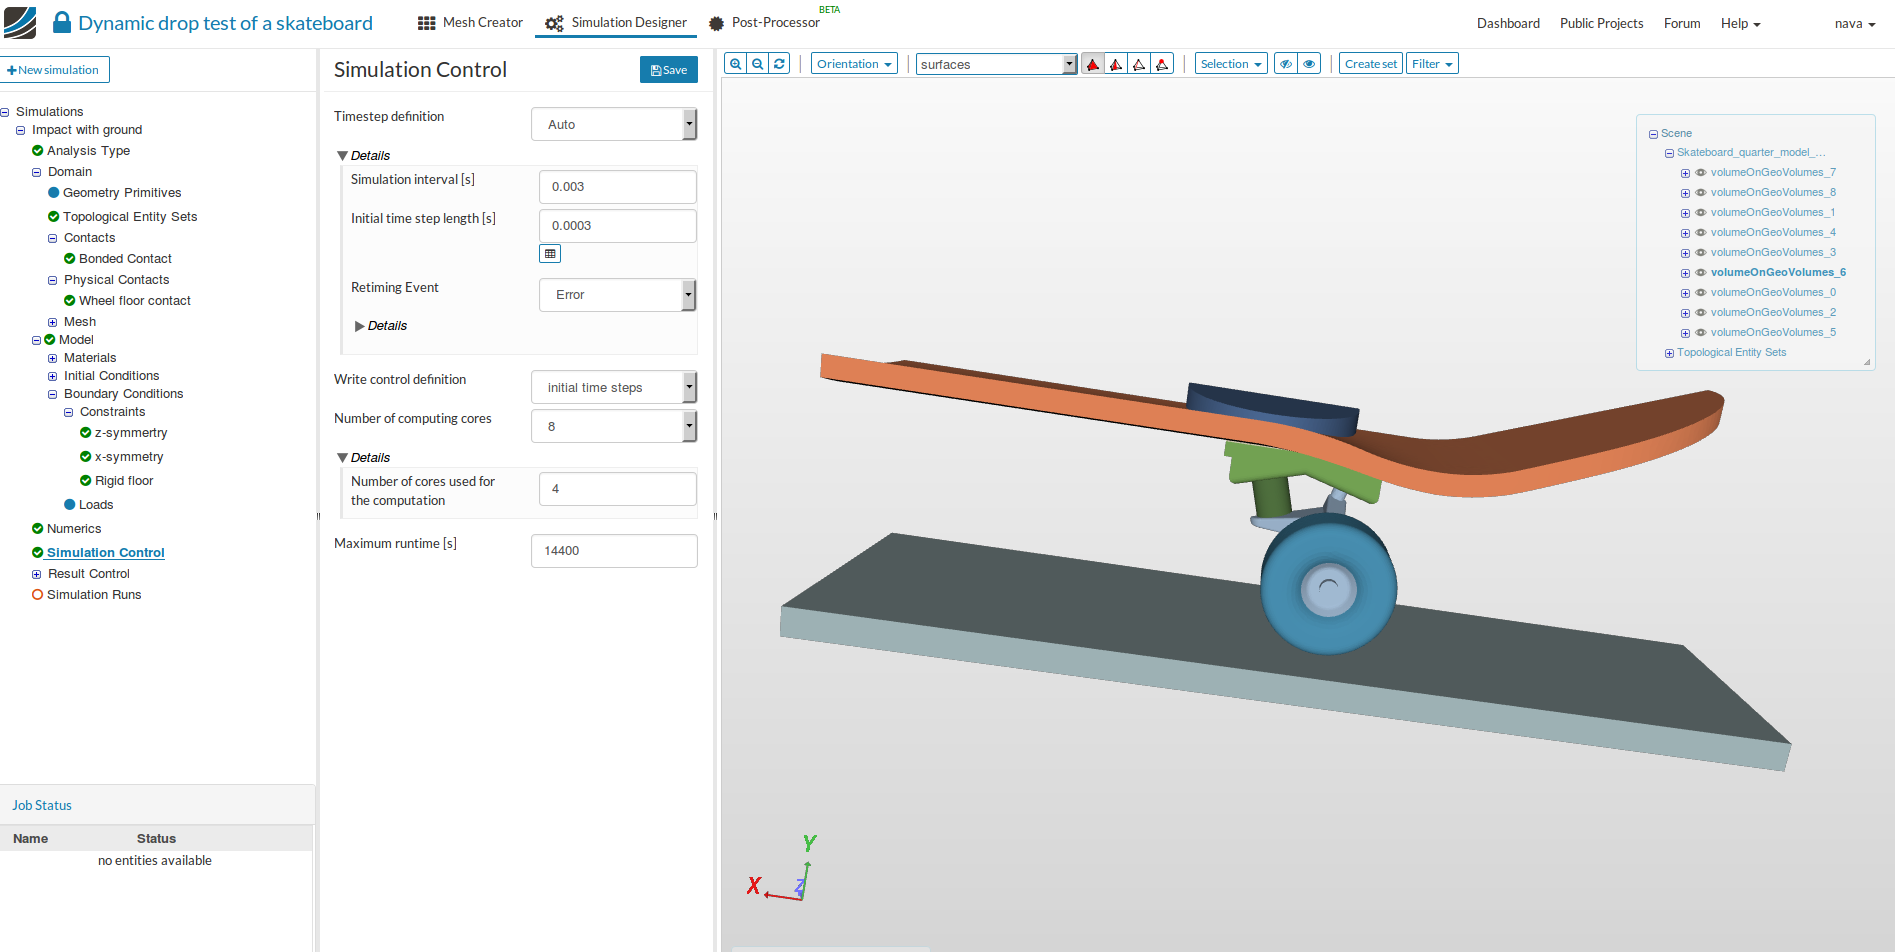Image resolution: width=1895 pixels, height=952 pixels.
Task: Click the New simulation button
Action: [x=54, y=70]
